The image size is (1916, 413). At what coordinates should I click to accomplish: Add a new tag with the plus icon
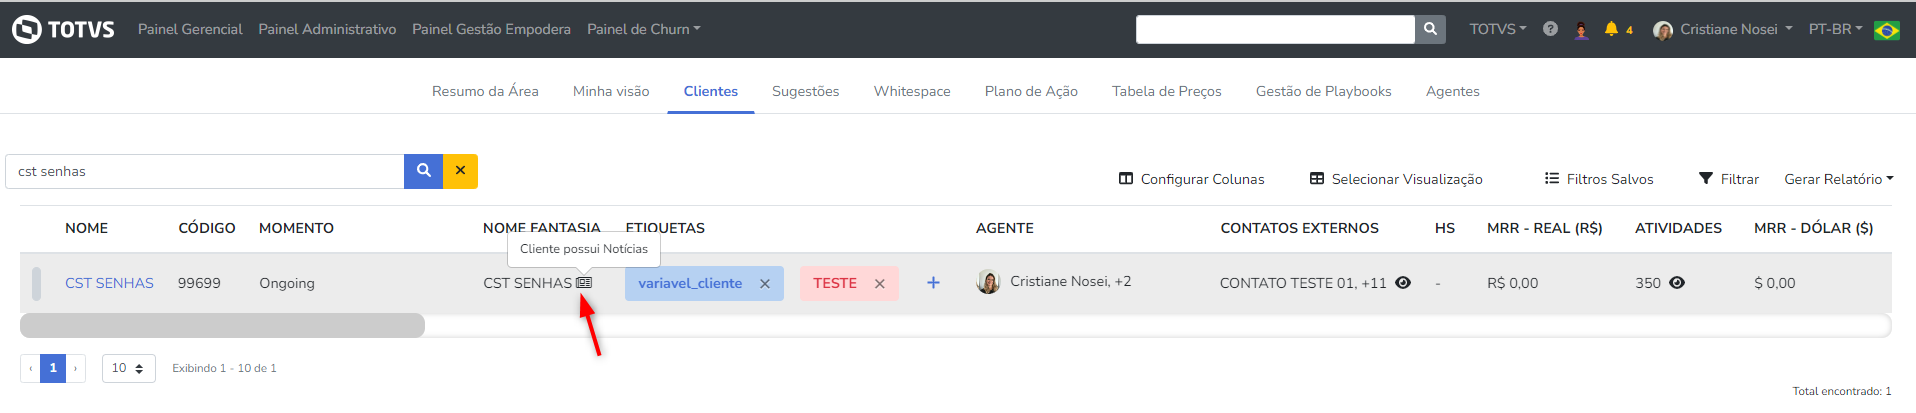(x=933, y=283)
